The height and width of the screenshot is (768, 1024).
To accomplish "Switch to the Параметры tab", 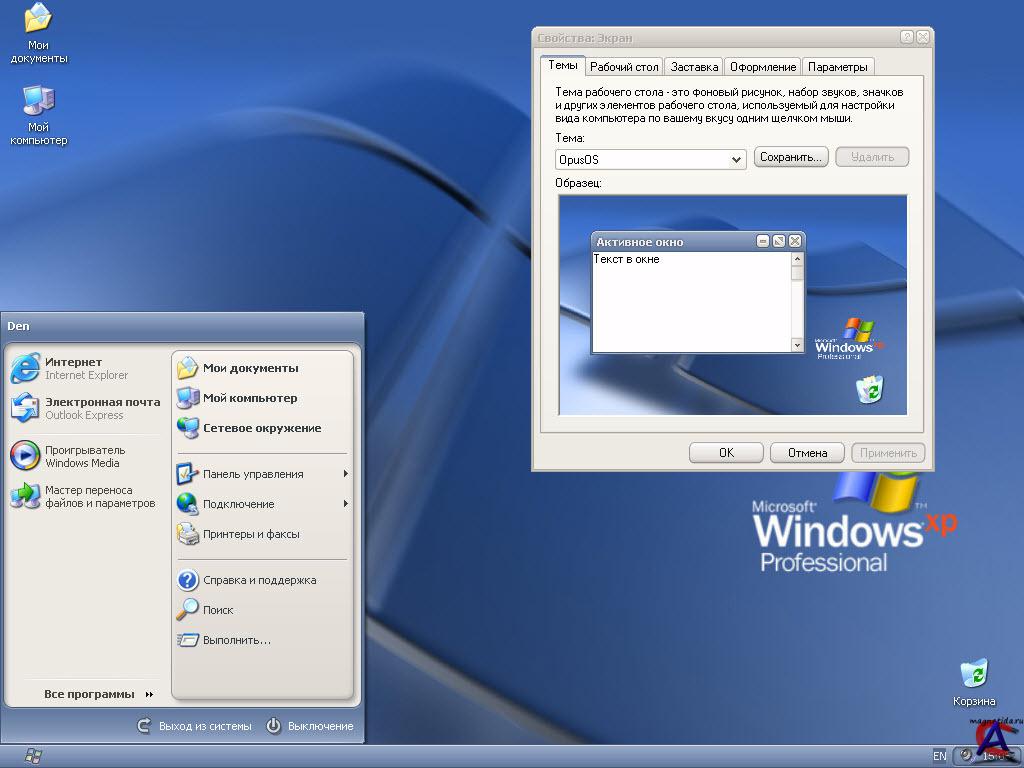I will click(x=838, y=67).
